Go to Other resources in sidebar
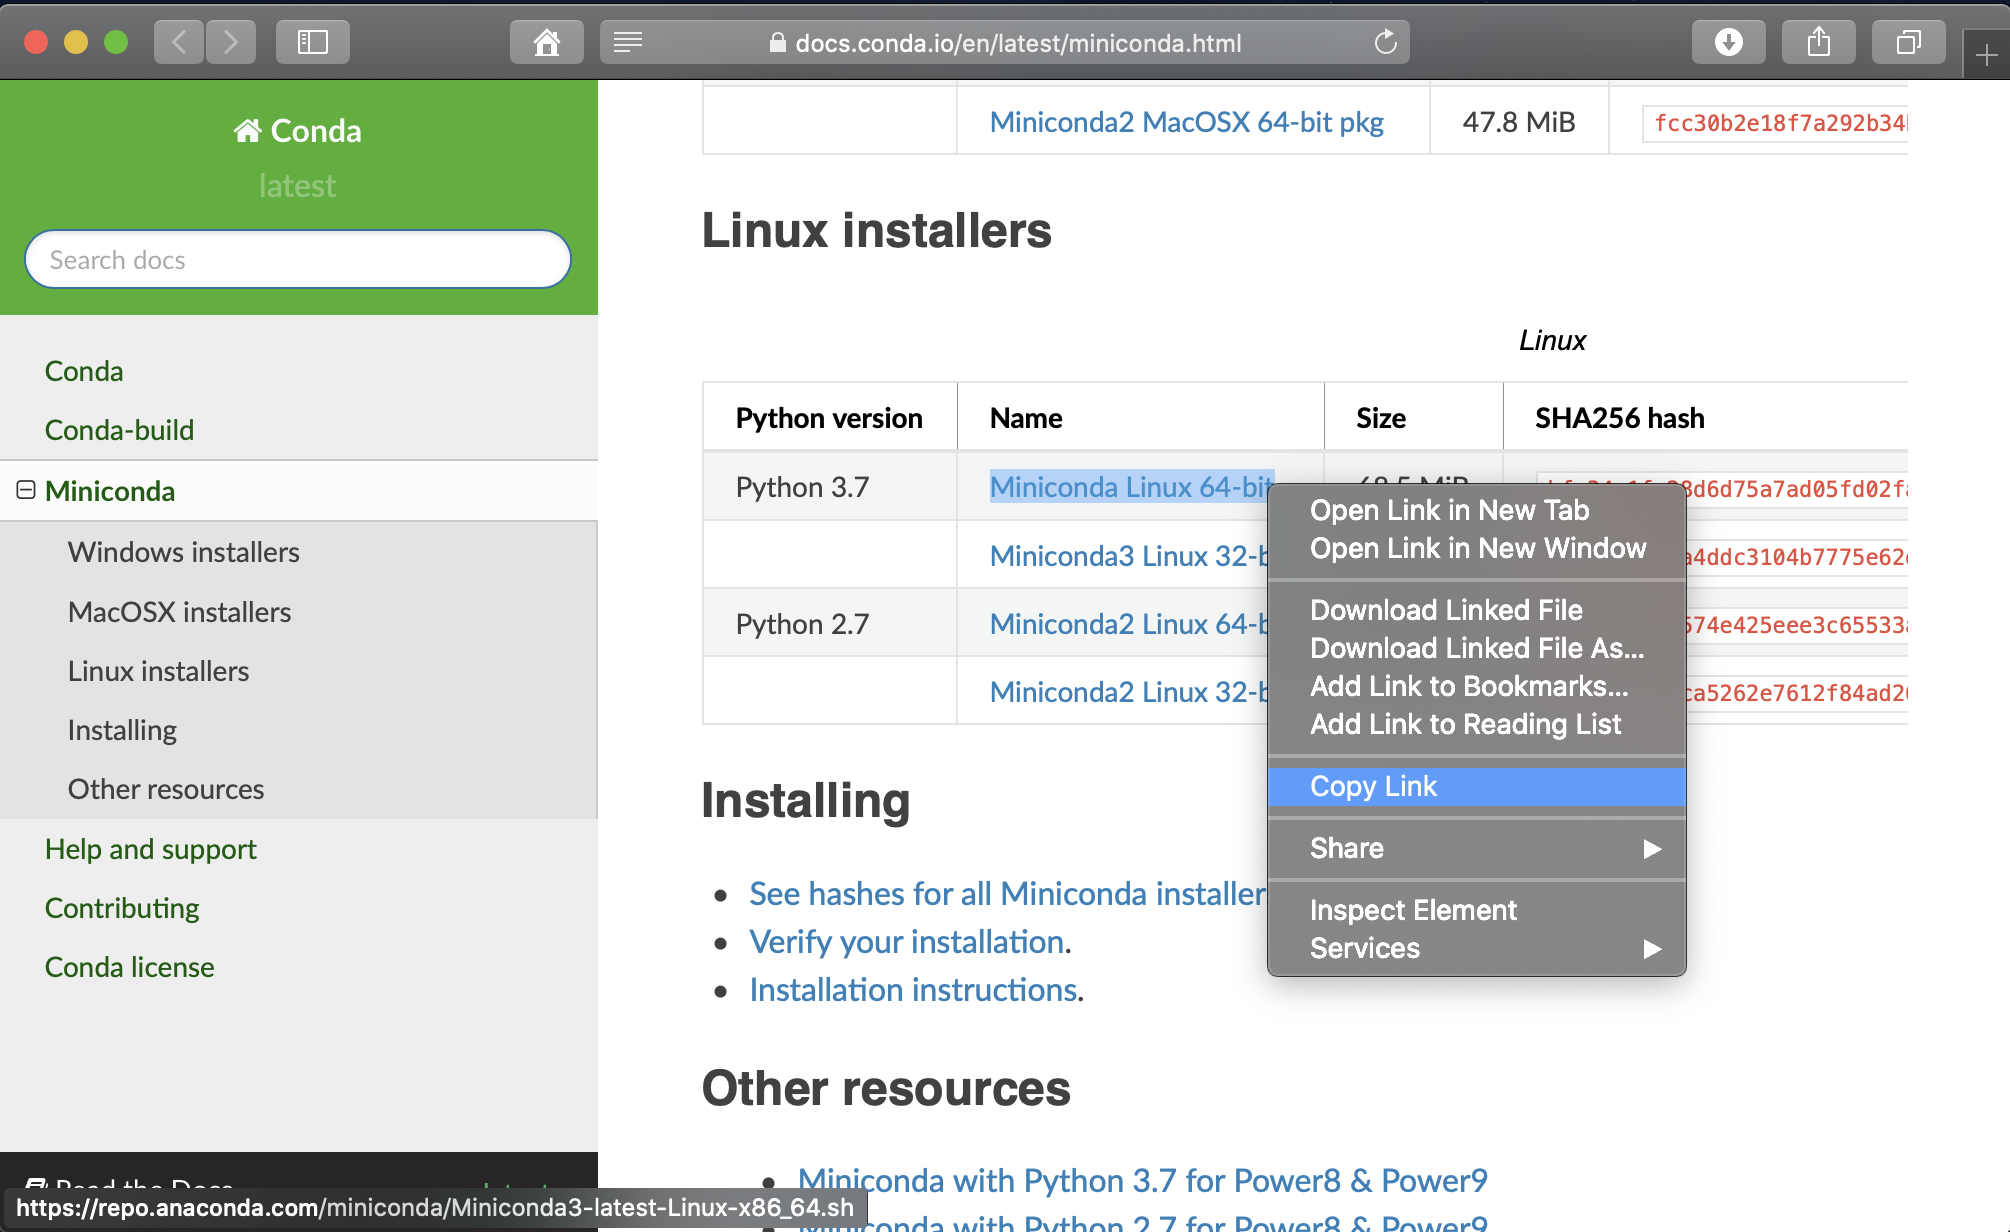Screen dimensions: 2010x1232 click(166, 789)
